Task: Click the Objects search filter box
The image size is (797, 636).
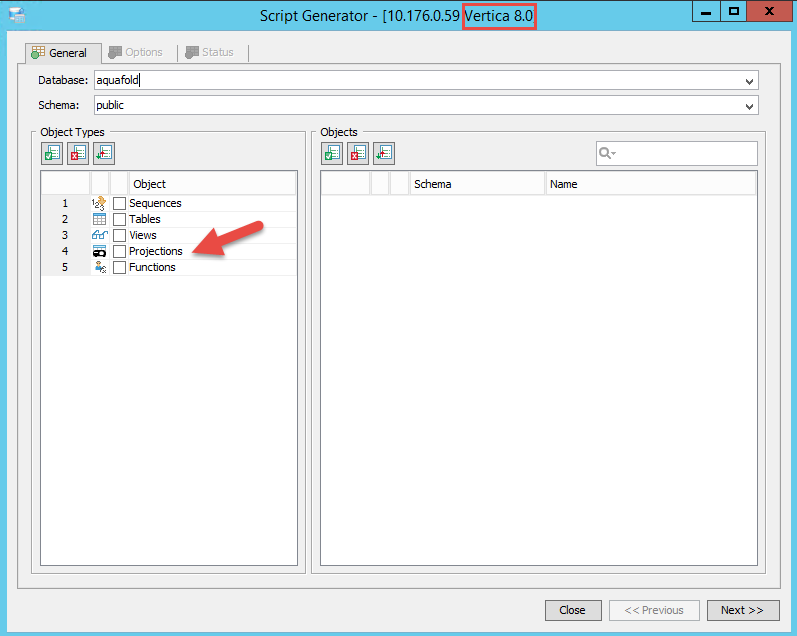Action: pos(677,153)
